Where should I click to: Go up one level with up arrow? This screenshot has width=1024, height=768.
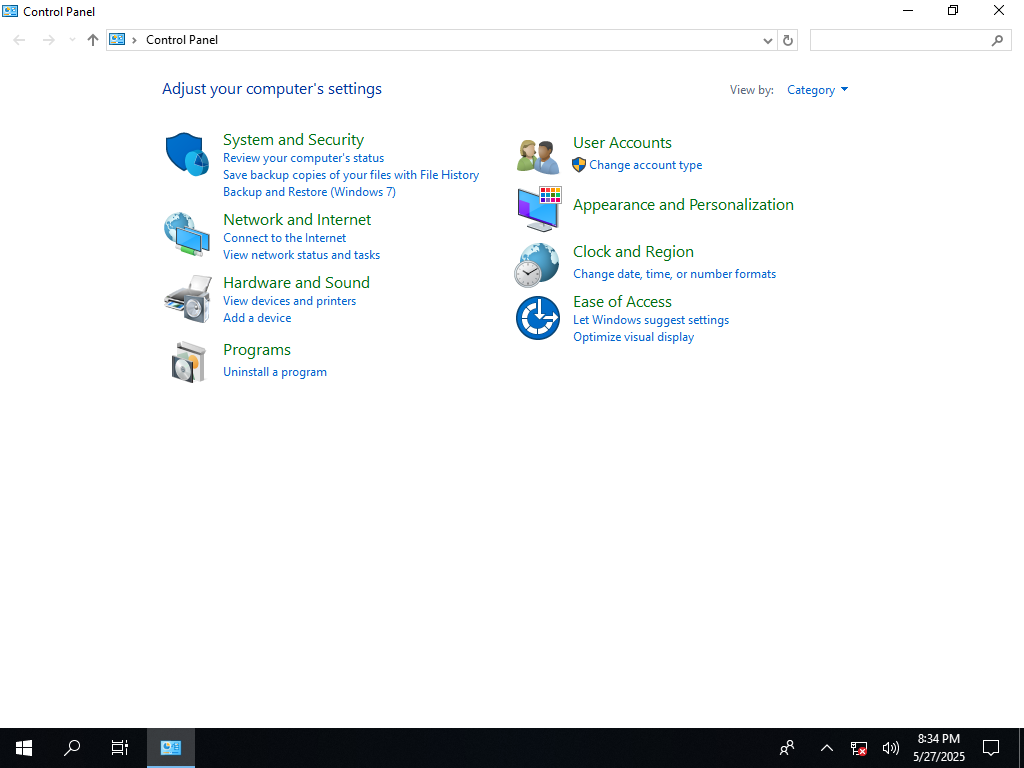click(93, 40)
